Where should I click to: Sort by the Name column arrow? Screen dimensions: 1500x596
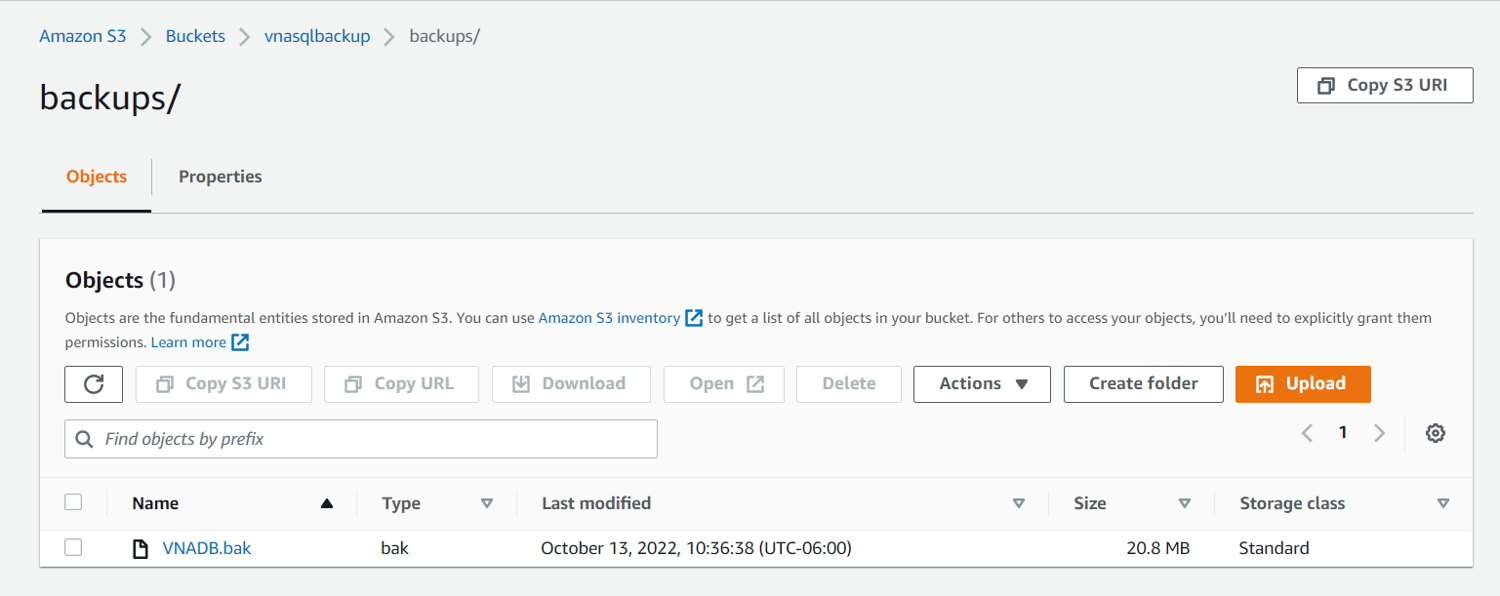(x=327, y=503)
